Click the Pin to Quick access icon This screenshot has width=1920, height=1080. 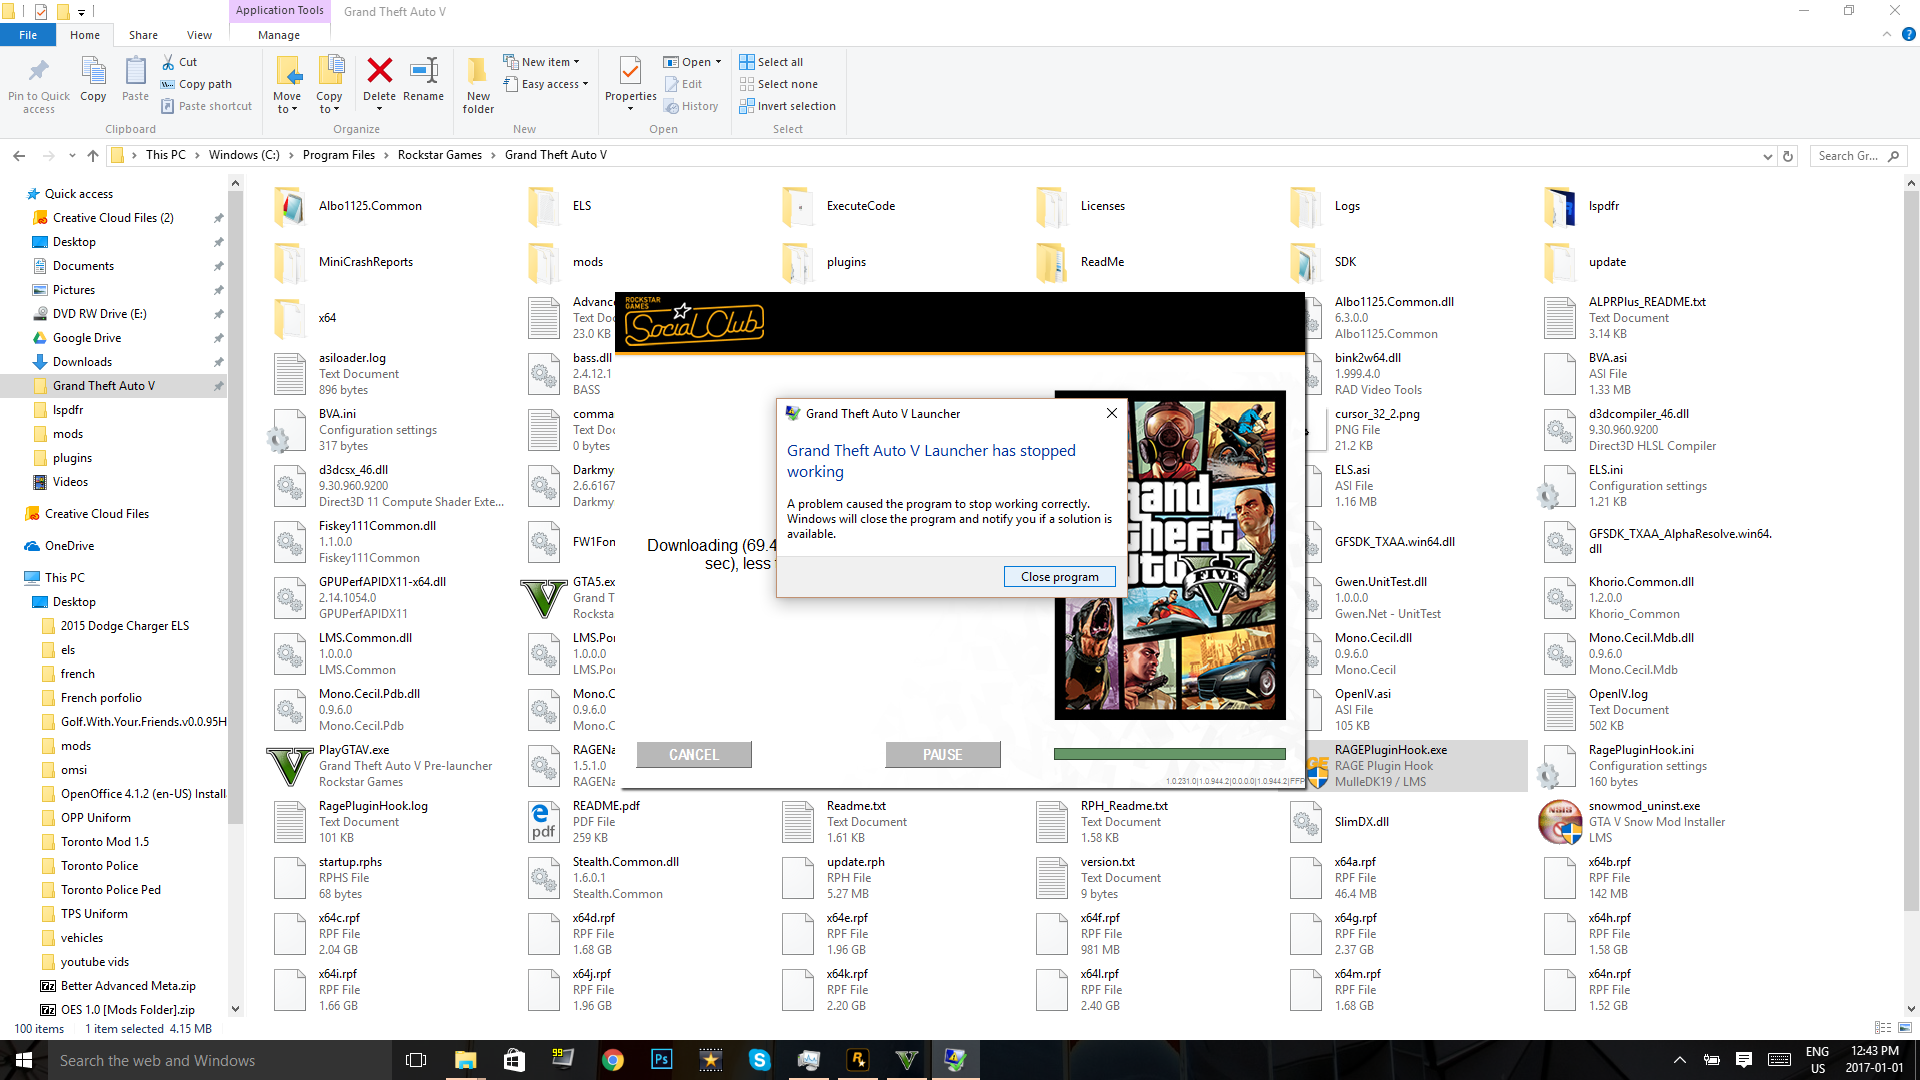[x=38, y=72]
